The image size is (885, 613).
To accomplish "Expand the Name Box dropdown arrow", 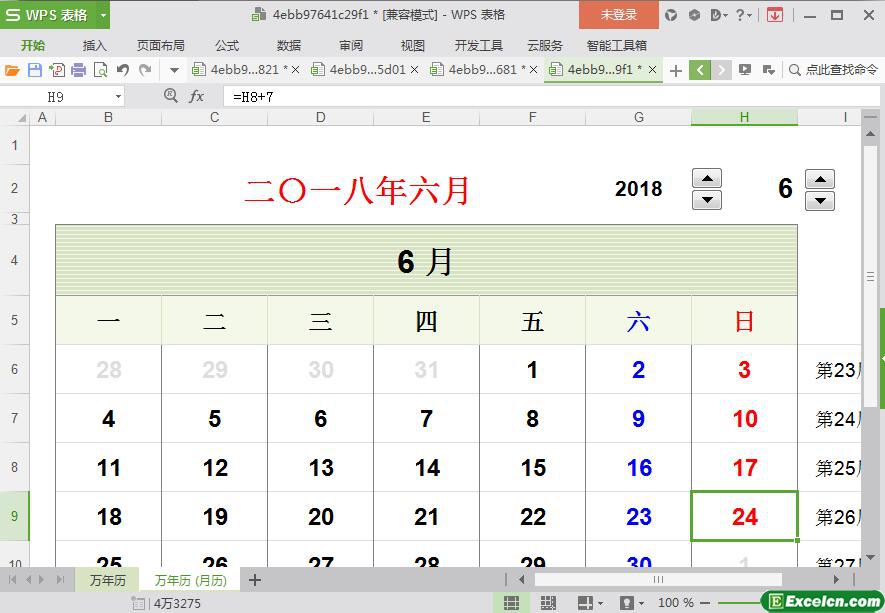I will pyautogui.click(x=118, y=96).
